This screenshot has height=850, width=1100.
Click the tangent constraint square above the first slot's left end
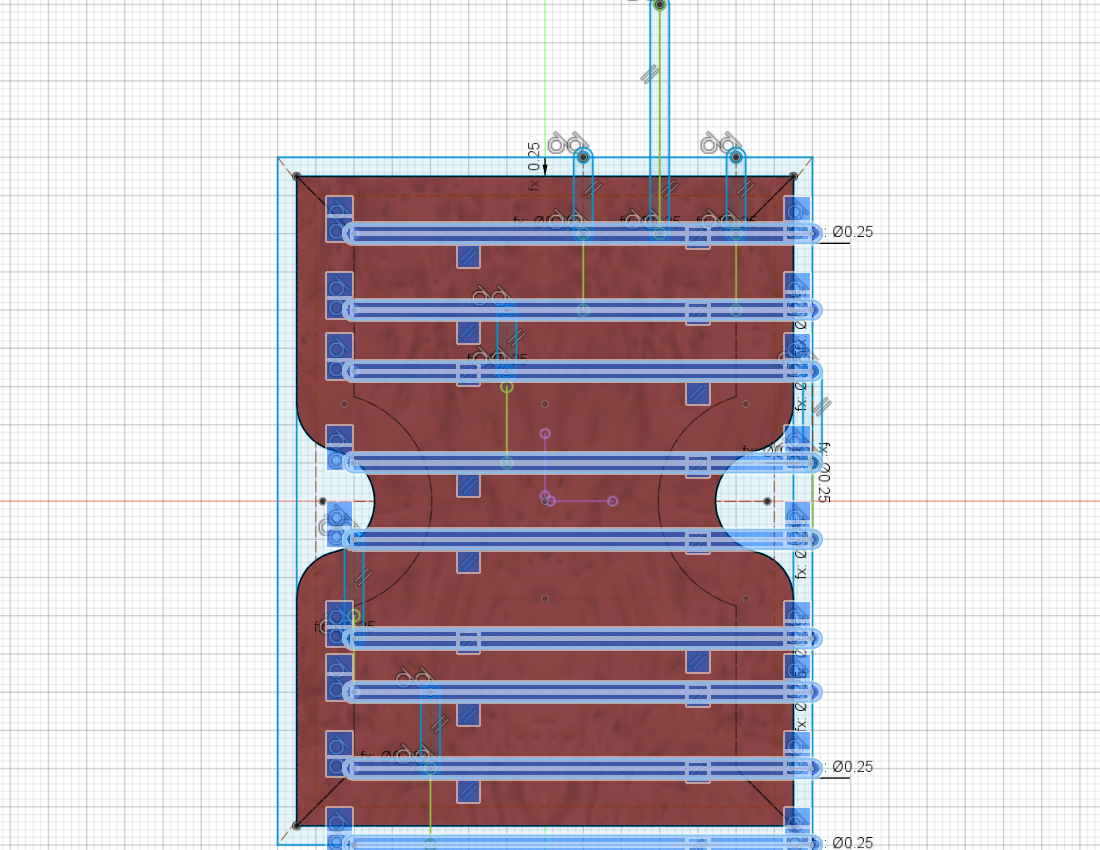340,208
